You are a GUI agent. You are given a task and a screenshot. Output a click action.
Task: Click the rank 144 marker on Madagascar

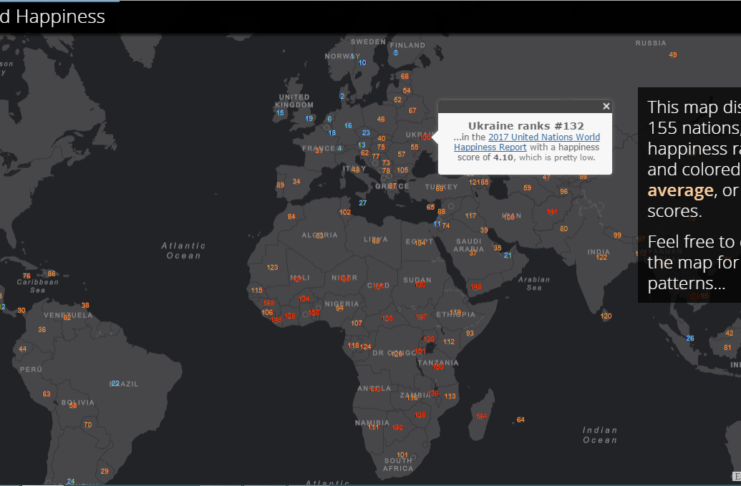click(x=482, y=415)
